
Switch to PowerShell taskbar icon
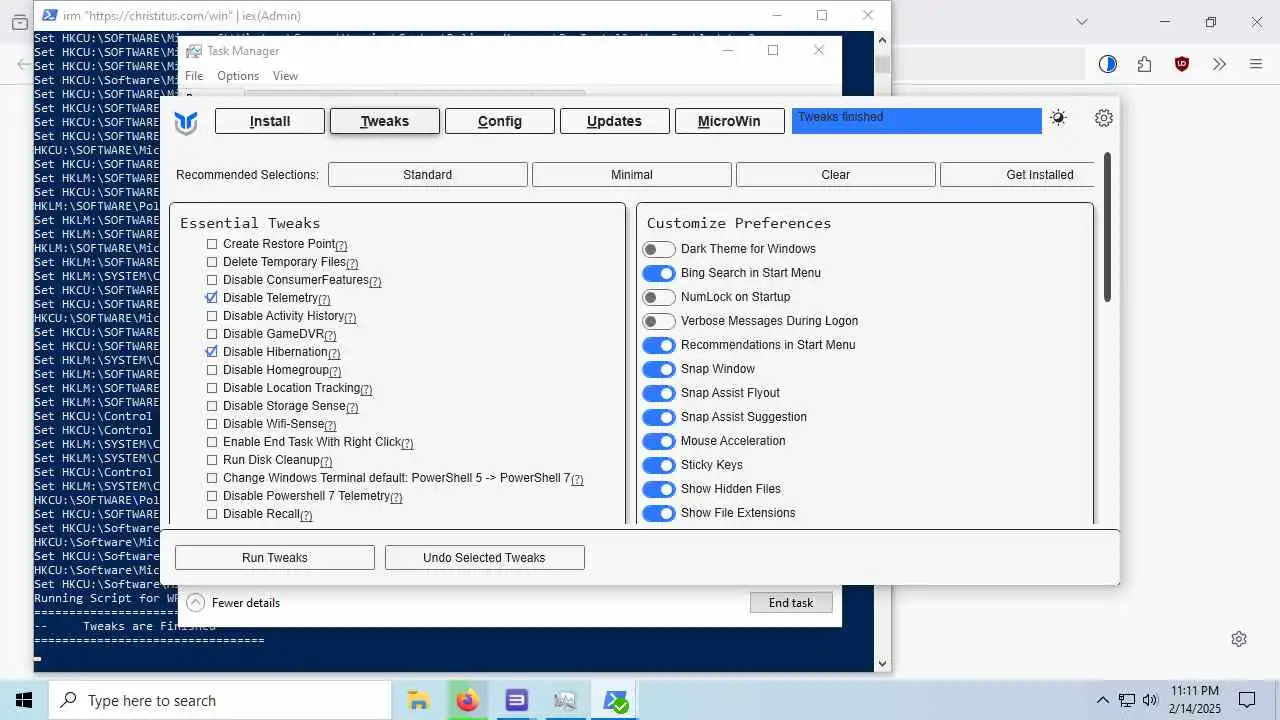pos(615,700)
